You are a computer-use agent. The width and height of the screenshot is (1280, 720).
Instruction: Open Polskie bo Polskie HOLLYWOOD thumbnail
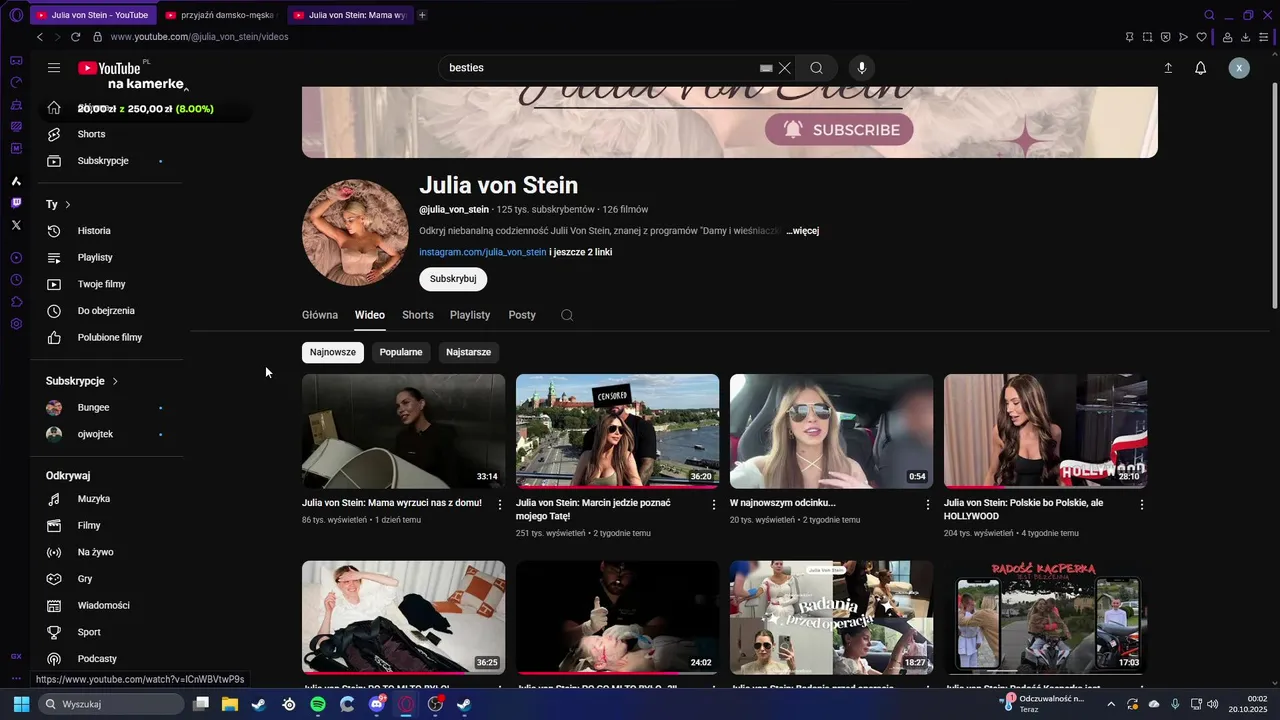(x=1046, y=431)
